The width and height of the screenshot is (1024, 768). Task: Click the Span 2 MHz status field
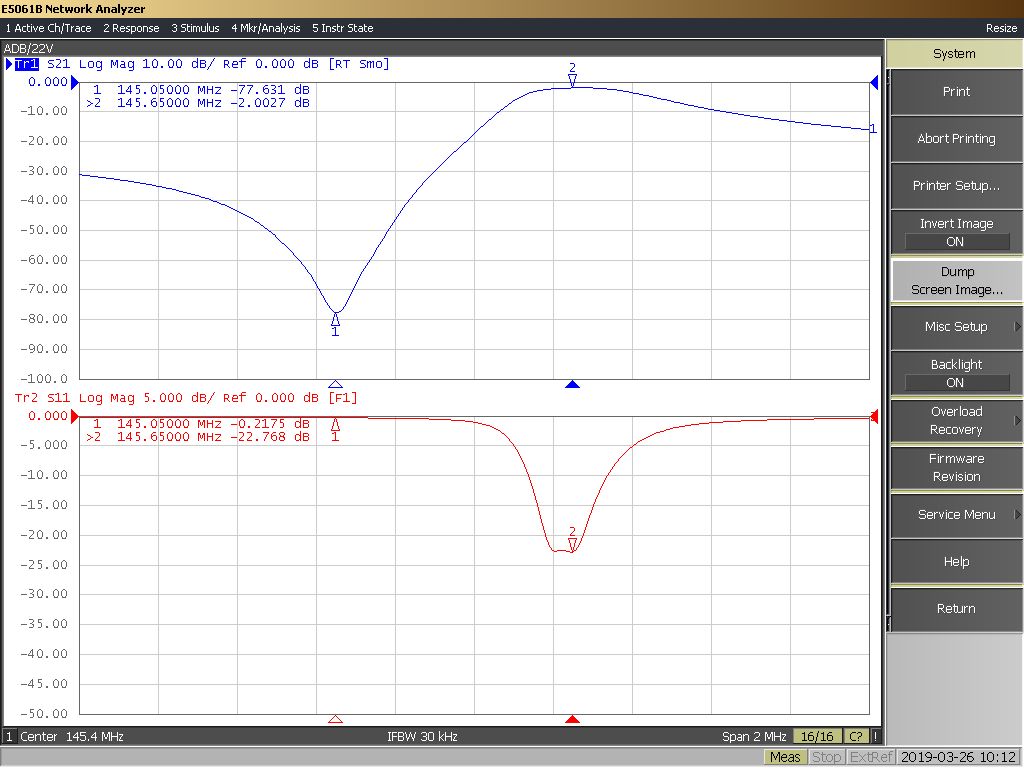pyautogui.click(x=754, y=737)
